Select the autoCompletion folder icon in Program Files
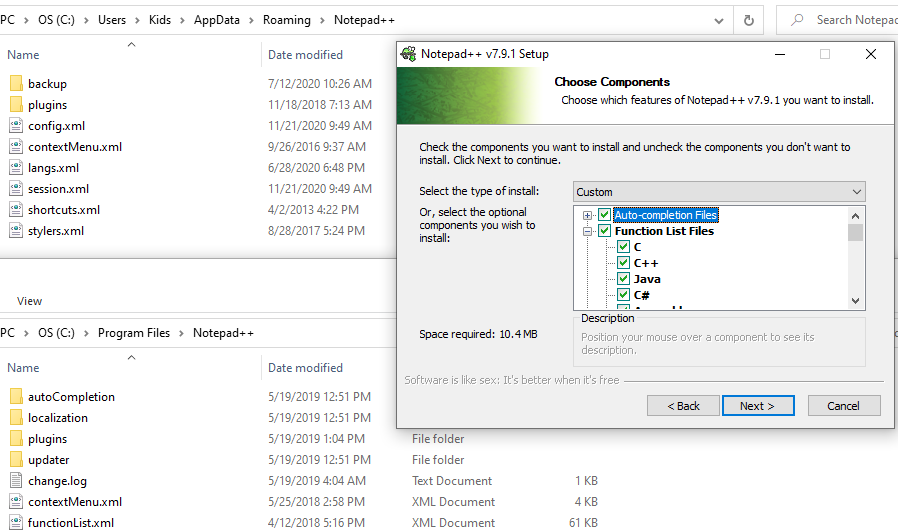The height and width of the screenshot is (532, 898). pos(16,396)
